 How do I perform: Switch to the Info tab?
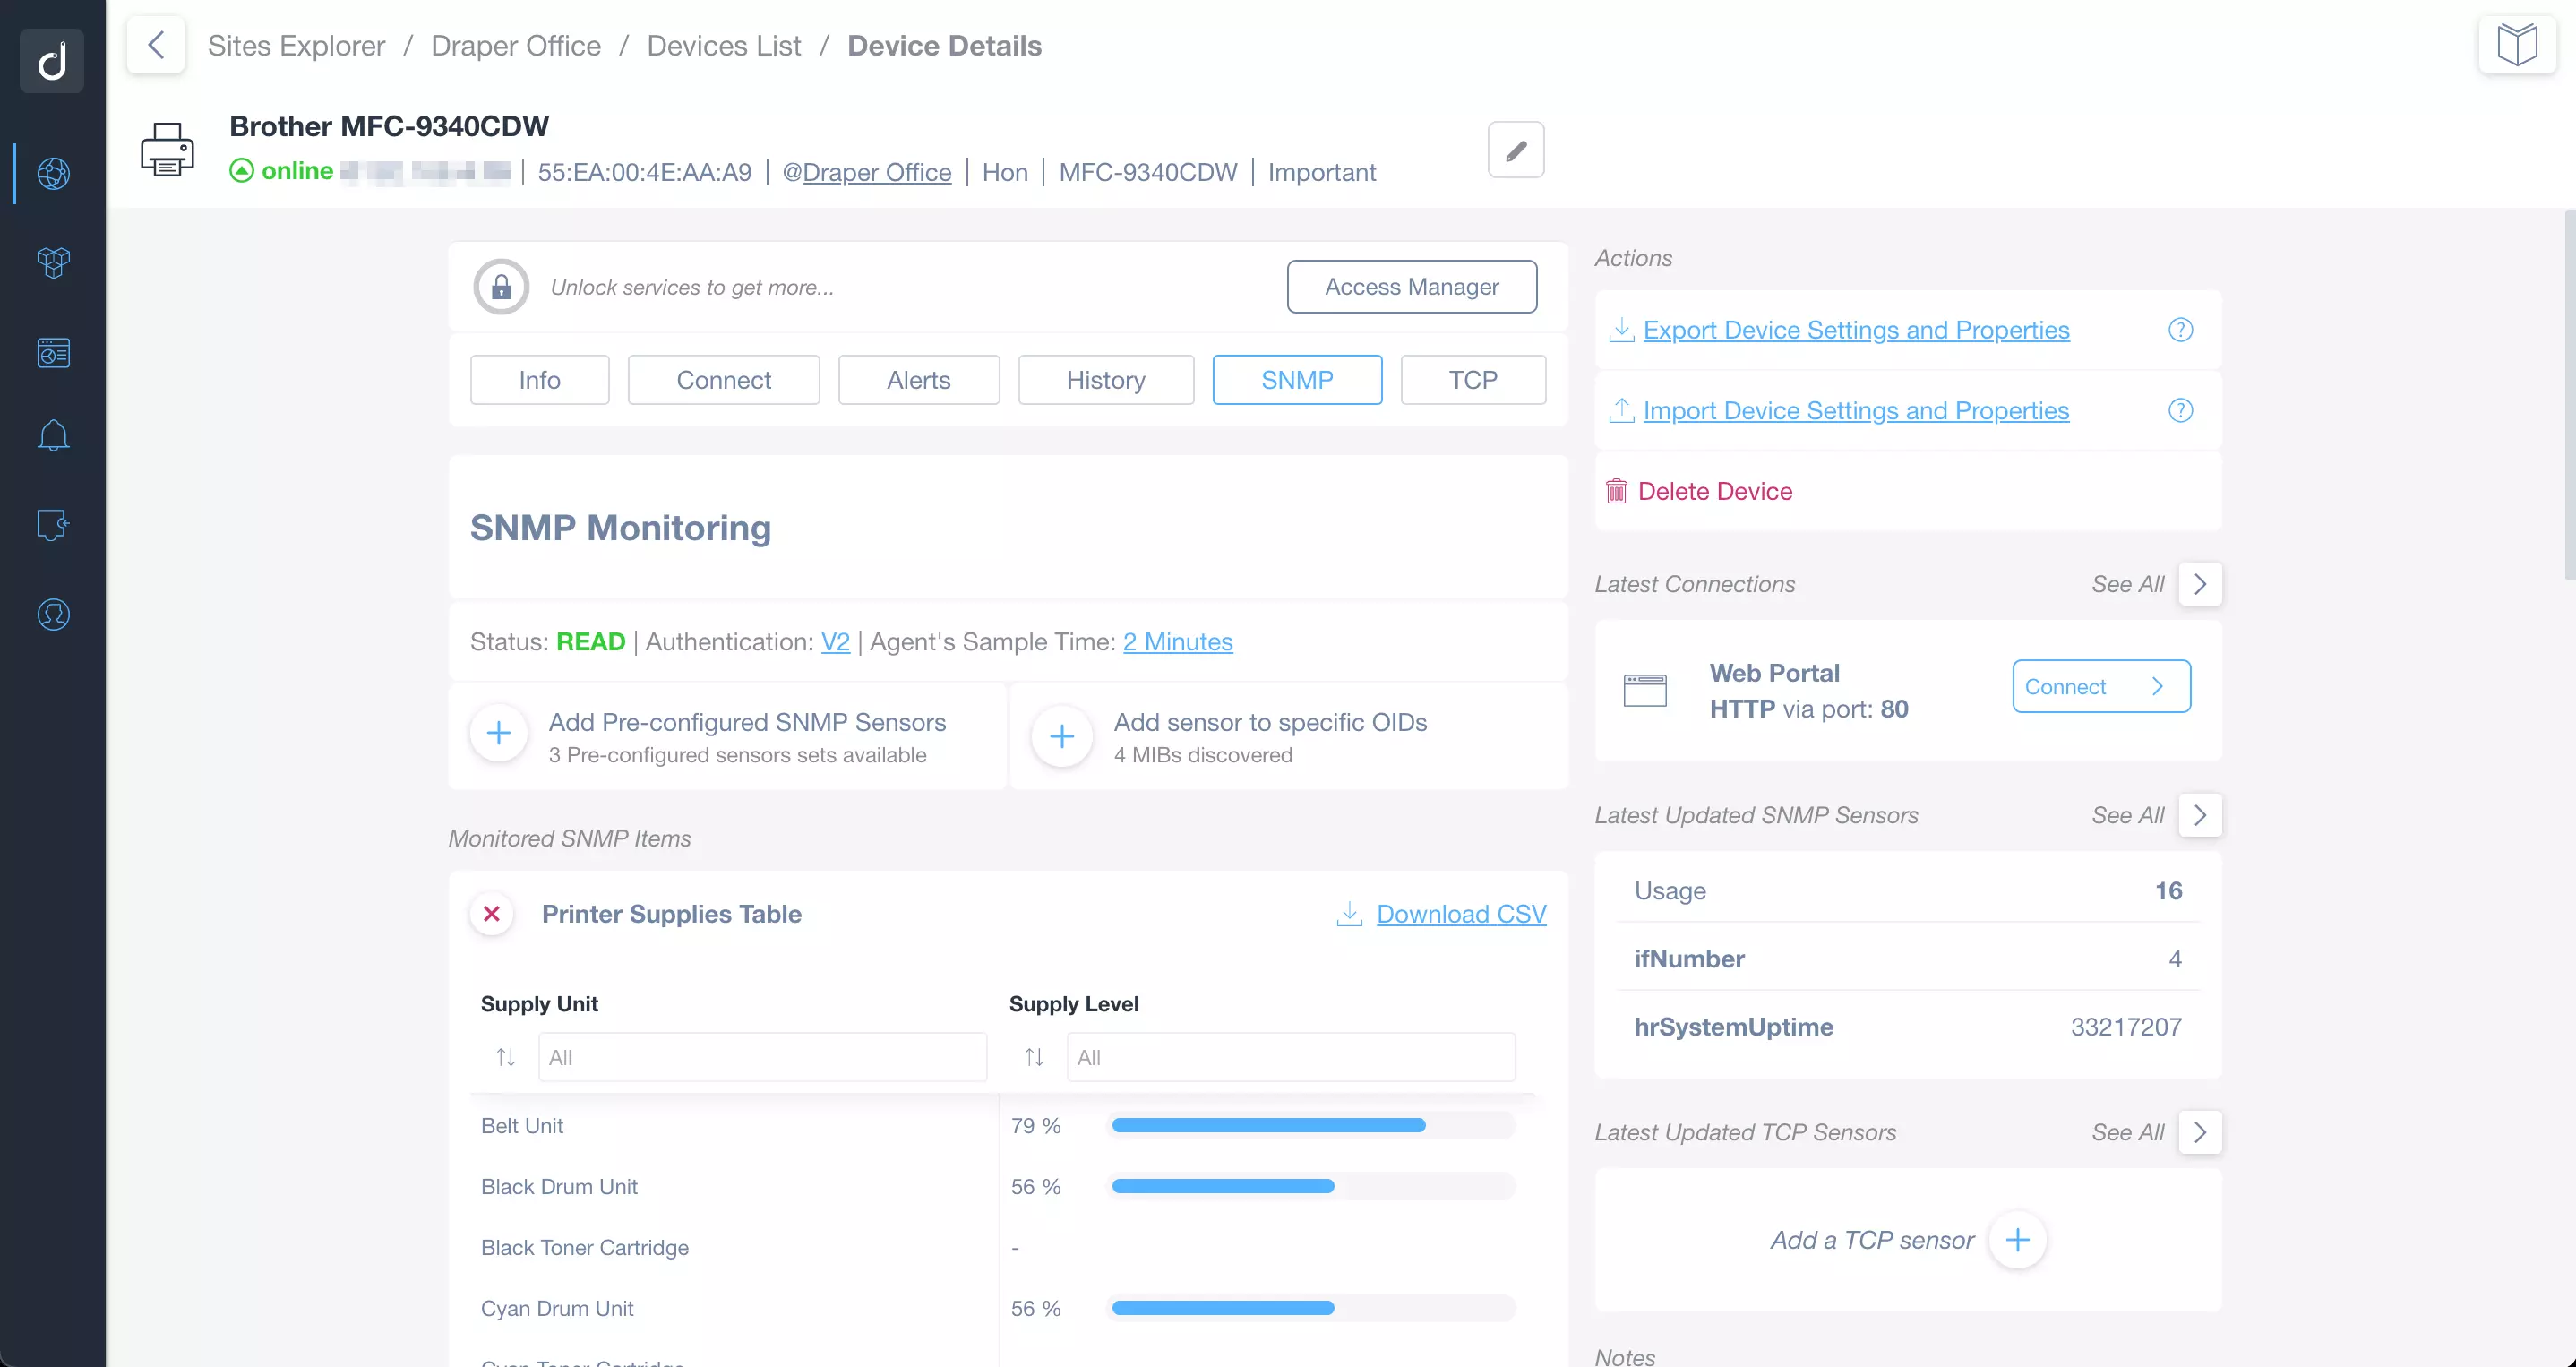tap(539, 380)
